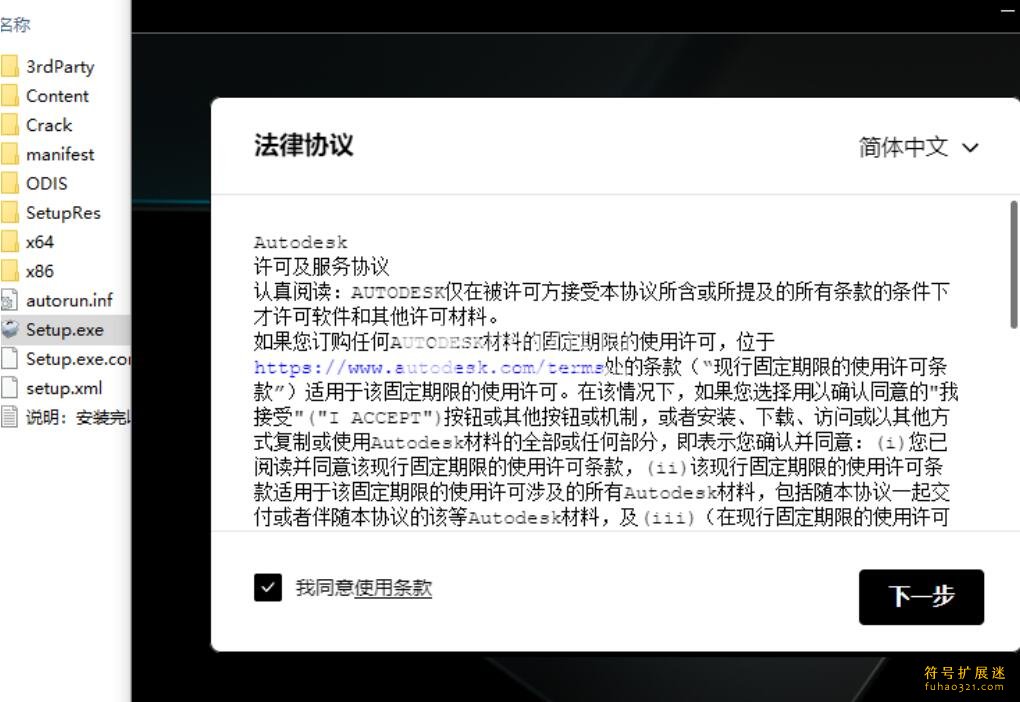The height and width of the screenshot is (702, 1020).
Task: Select the setup.xml file name
Action: (64, 388)
